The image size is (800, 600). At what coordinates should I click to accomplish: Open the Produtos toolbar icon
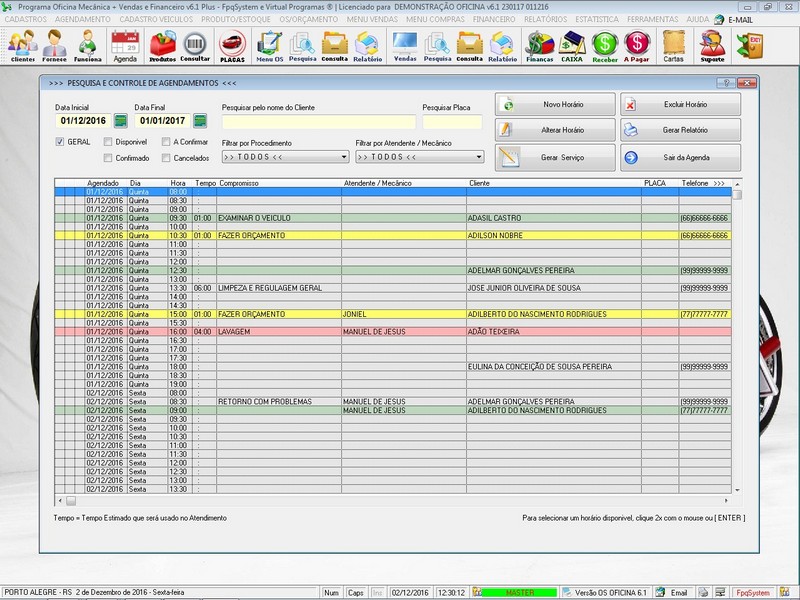161,45
